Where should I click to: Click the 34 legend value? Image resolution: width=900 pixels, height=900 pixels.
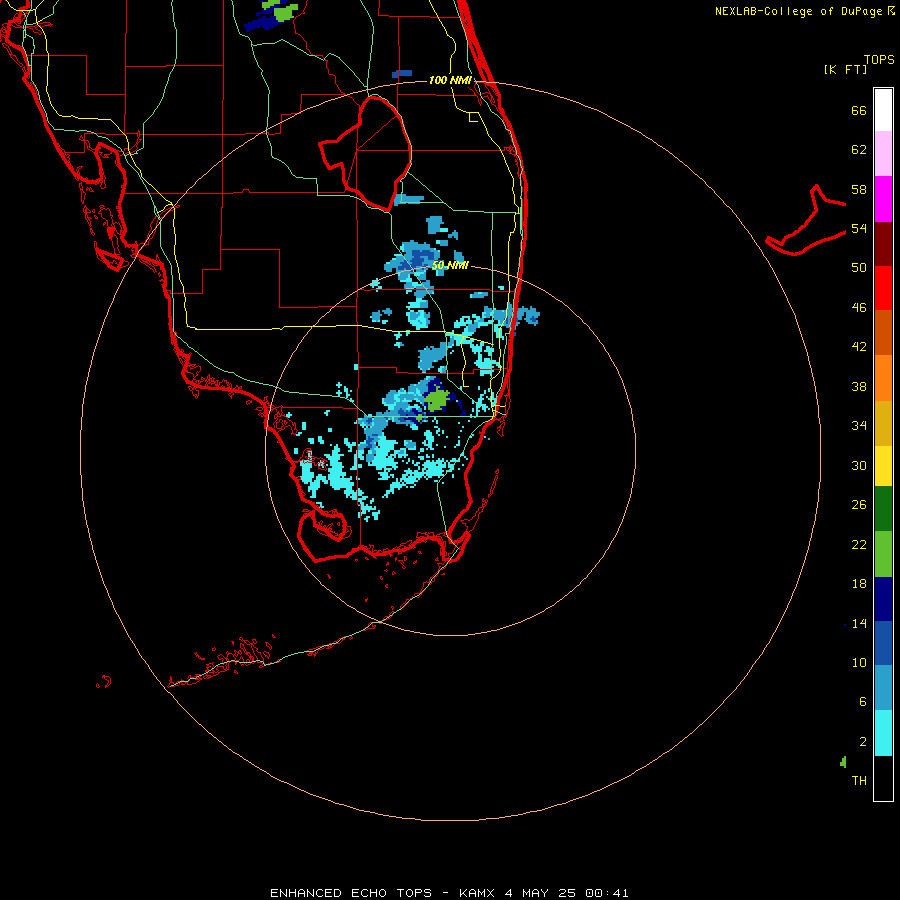click(859, 425)
